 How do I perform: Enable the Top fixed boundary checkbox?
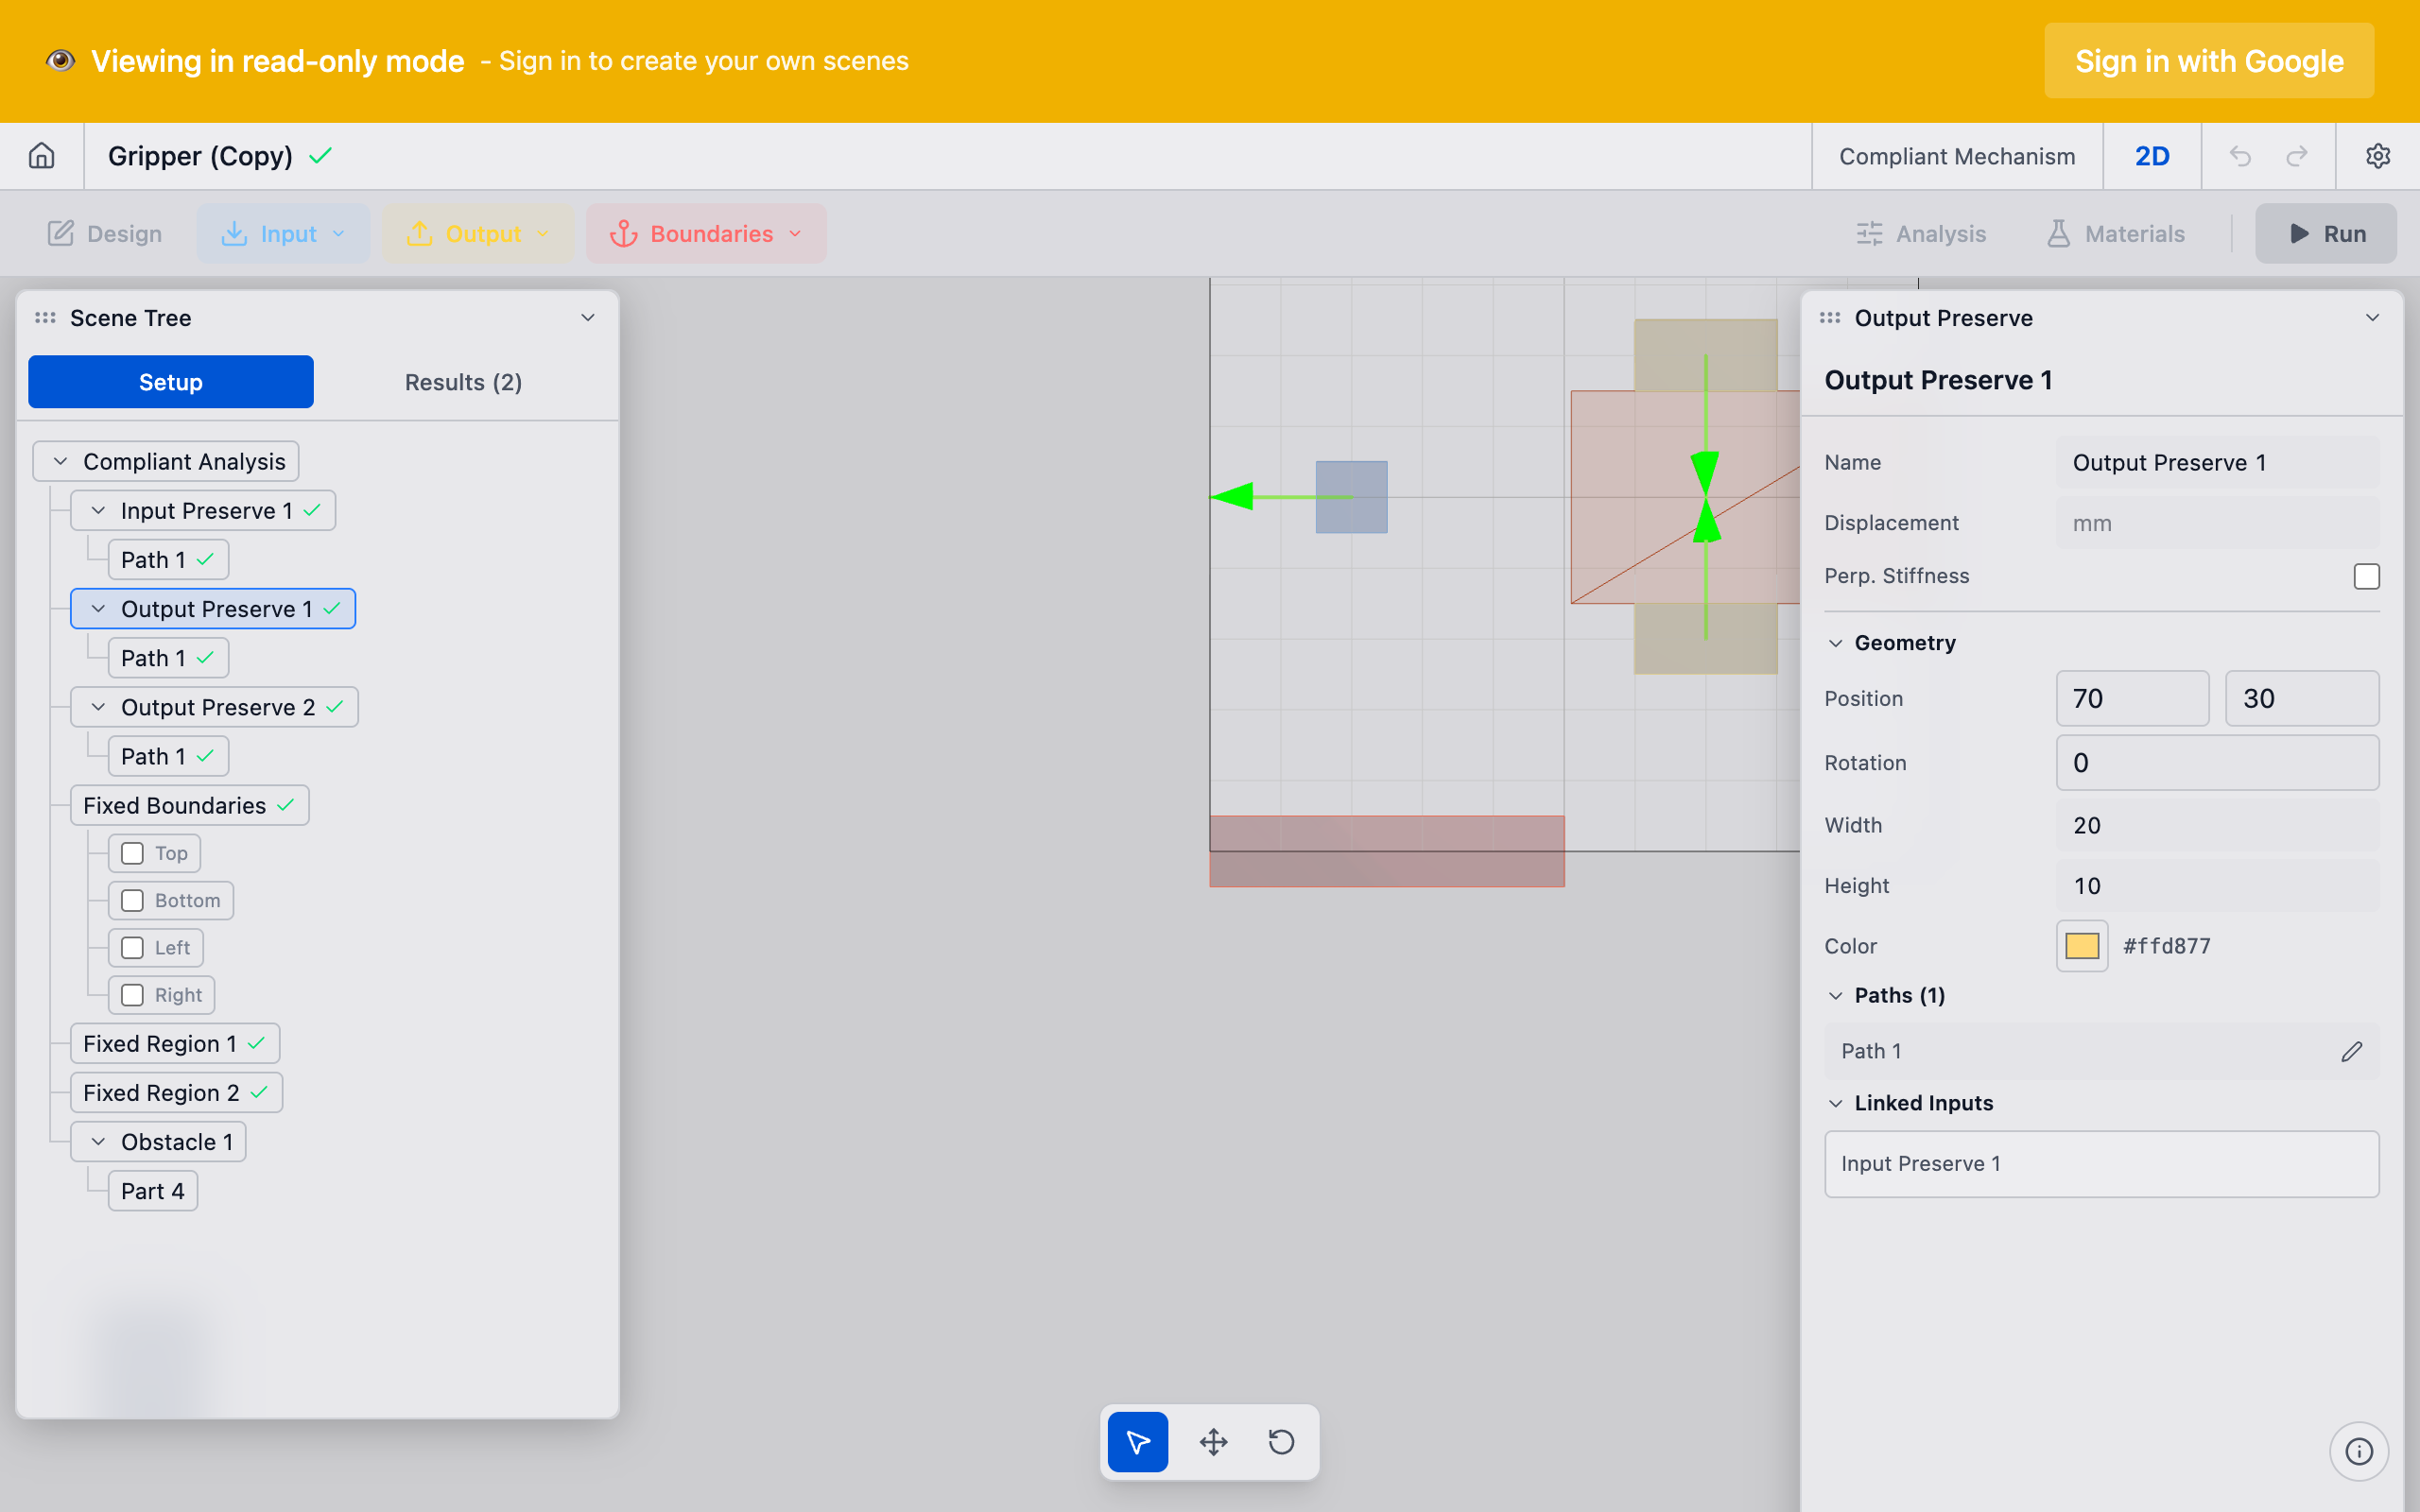pyautogui.click(x=132, y=853)
